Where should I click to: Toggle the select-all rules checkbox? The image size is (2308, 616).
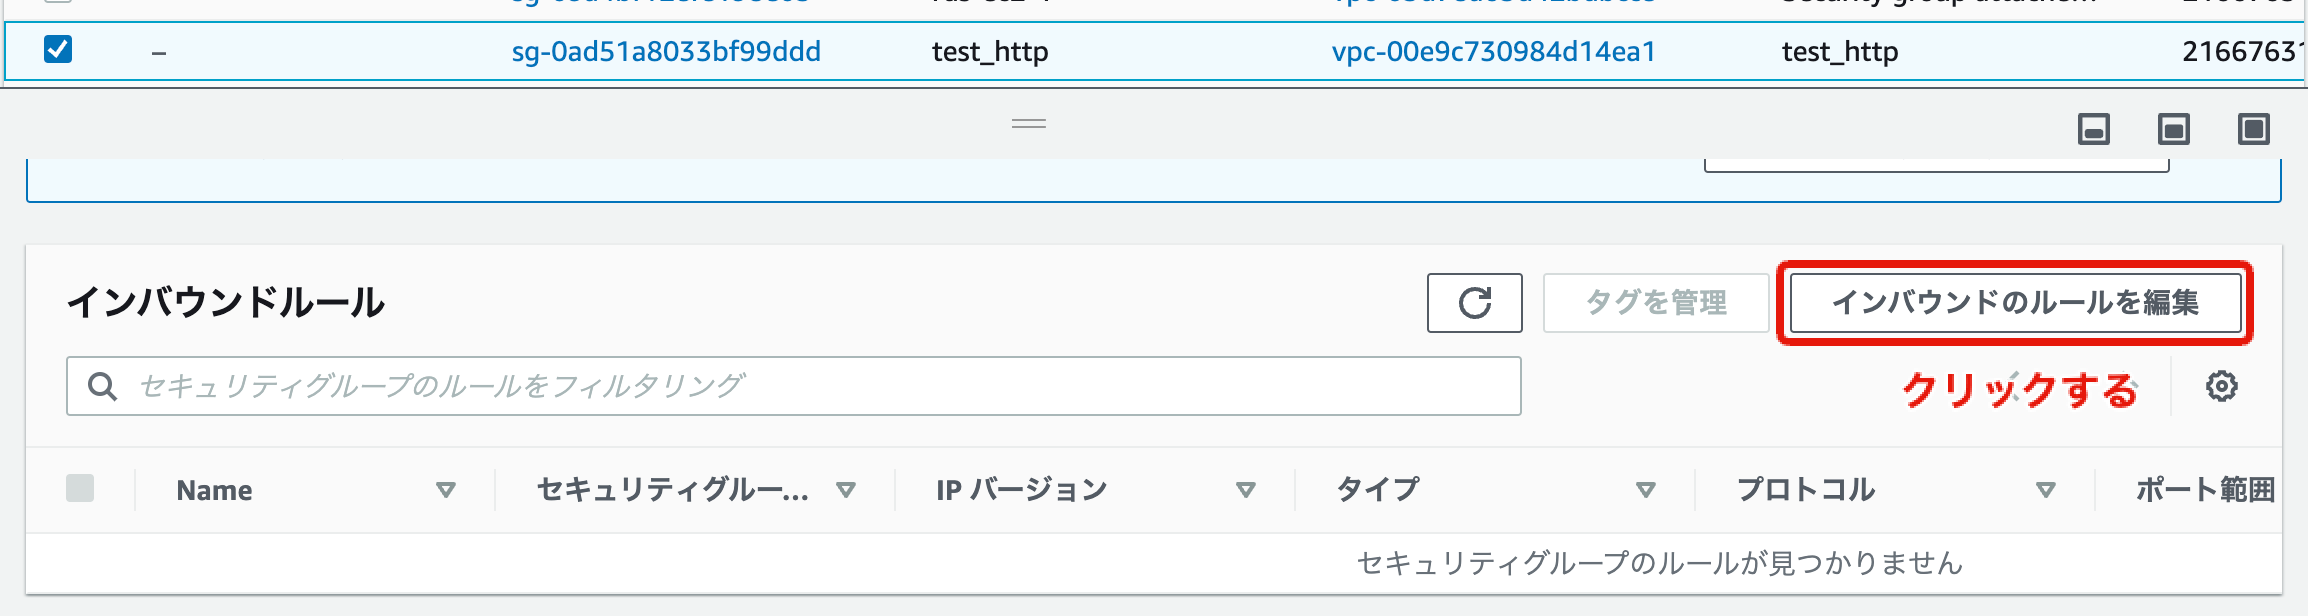point(80,488)
